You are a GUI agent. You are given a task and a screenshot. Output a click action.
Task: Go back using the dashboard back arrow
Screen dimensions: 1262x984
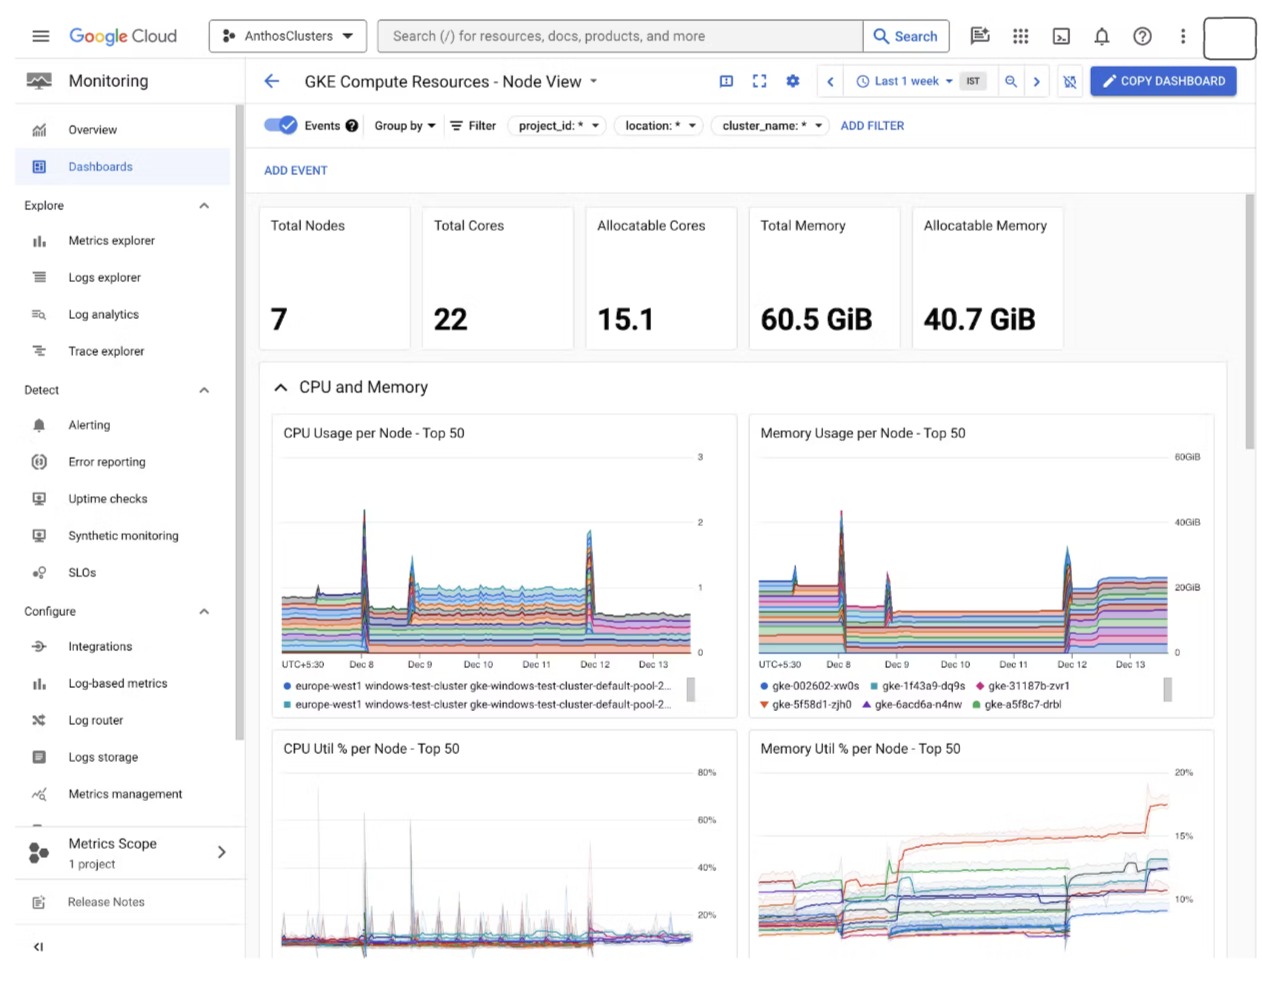[272, 81]
